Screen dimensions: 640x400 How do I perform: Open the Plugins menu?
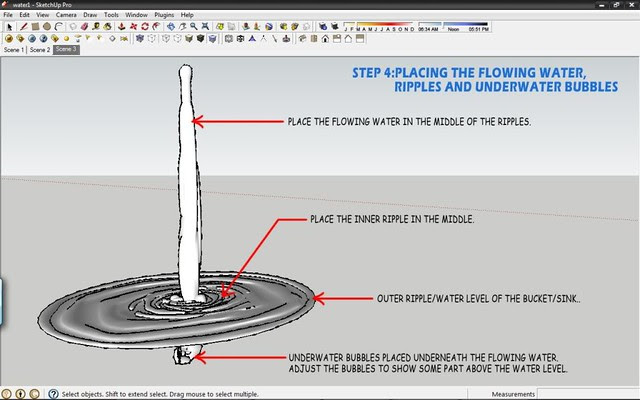(164, 15)
